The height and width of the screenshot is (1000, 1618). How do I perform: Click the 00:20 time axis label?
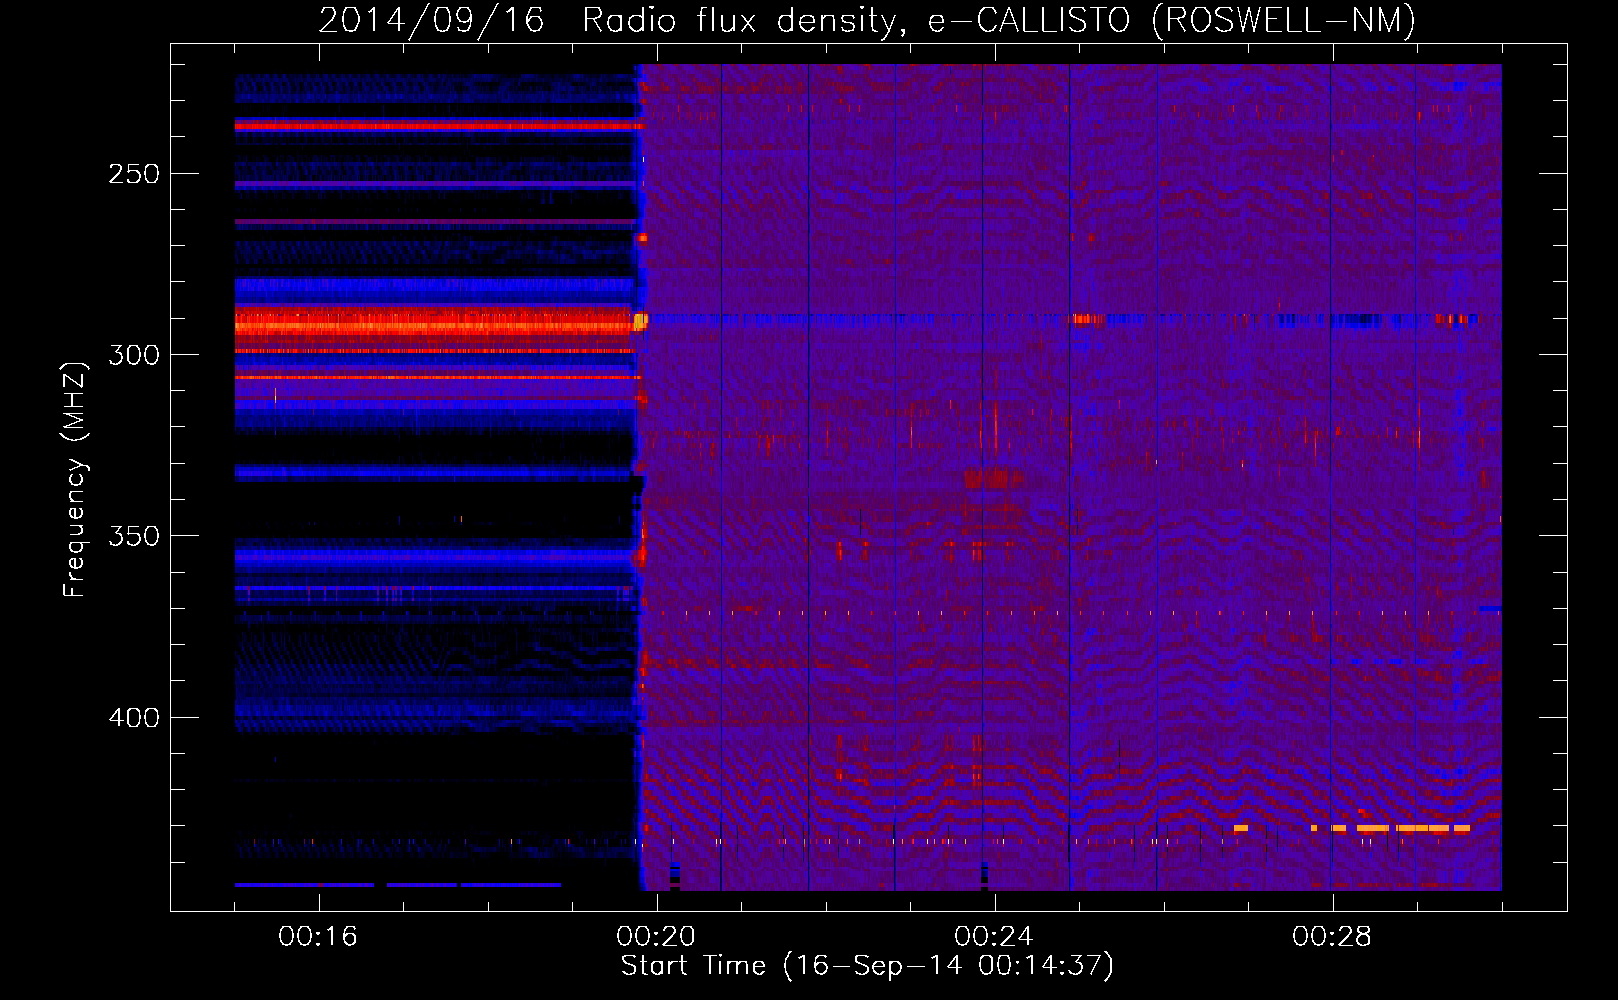656,937
